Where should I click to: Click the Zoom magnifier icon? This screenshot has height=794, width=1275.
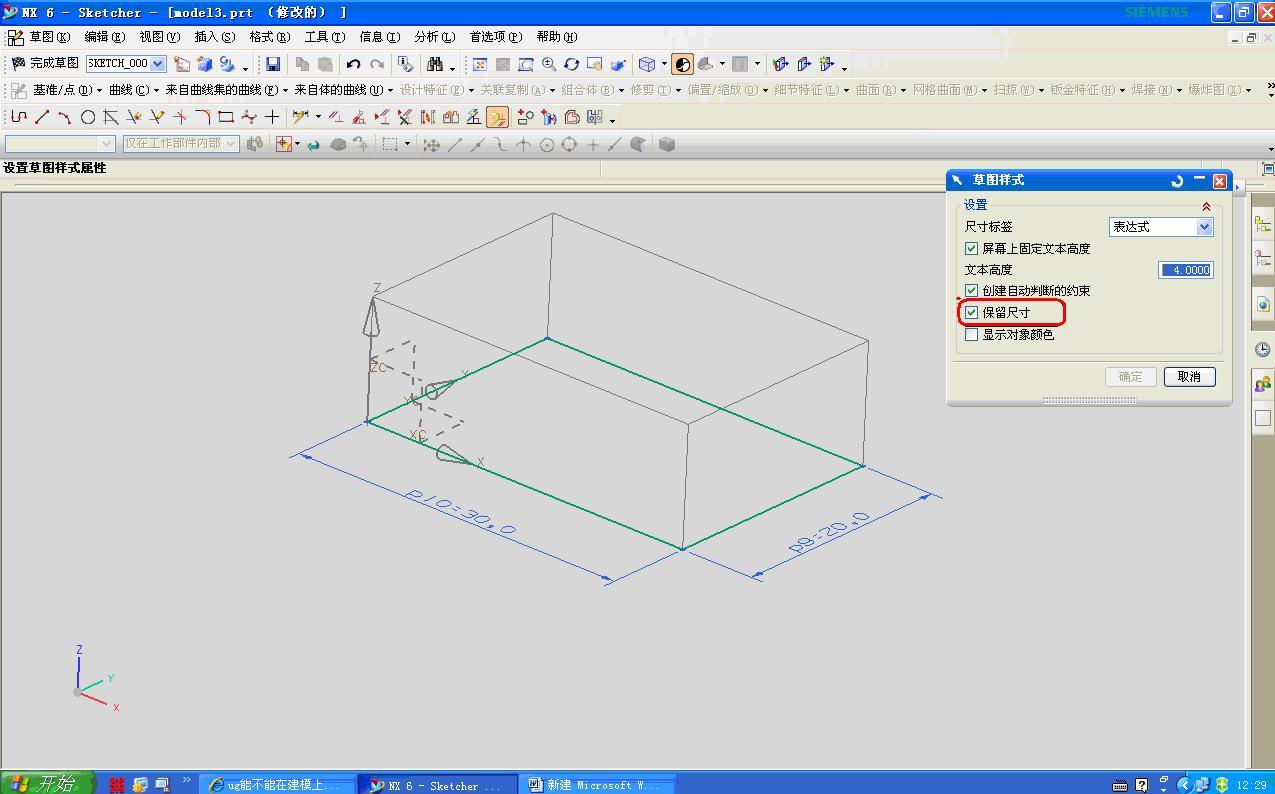pos(548,64)
